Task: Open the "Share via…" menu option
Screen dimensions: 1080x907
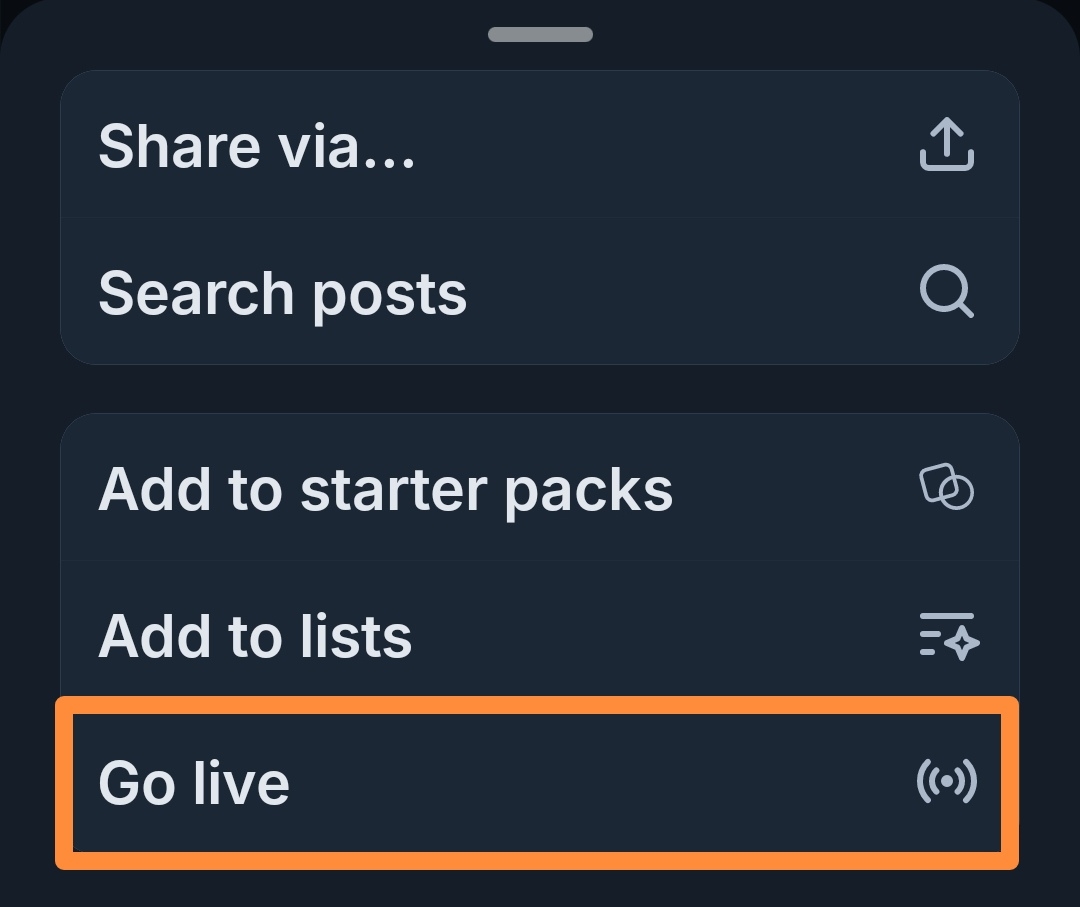Action: coord(540,146)
